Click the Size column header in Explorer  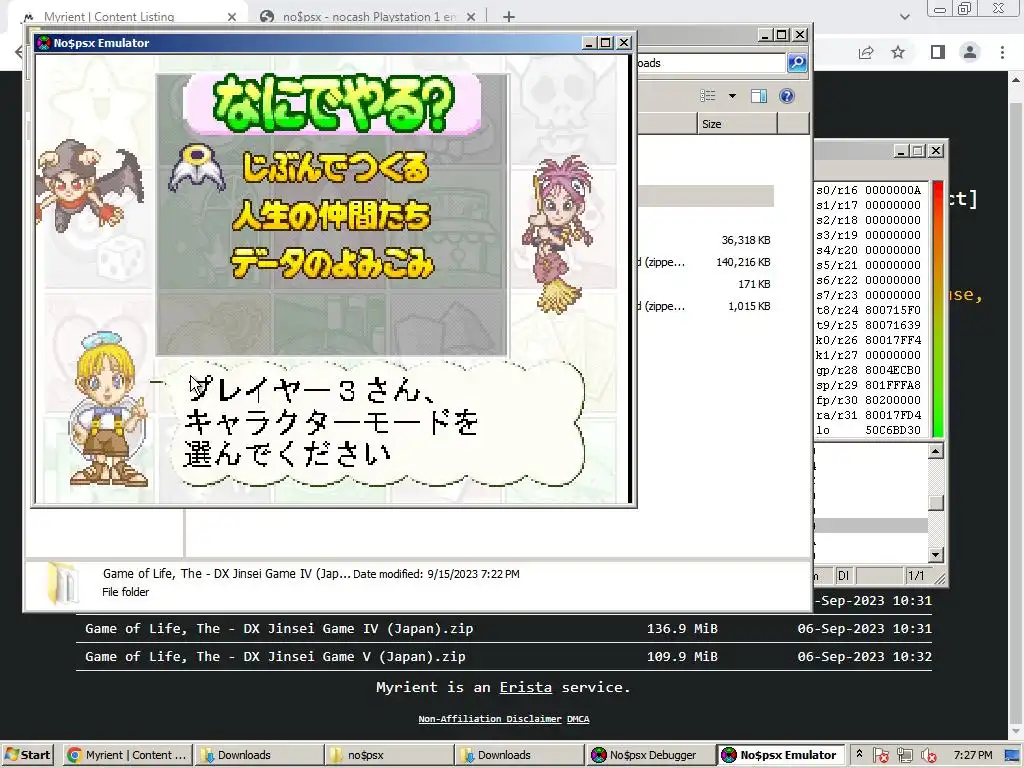pos(737,123)
